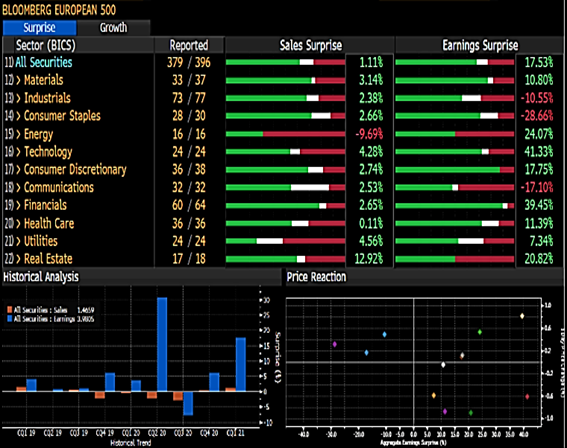Screen dimensions: 567x448
Task: Click the Energy sales surprise bar
Action: point(286,134)
